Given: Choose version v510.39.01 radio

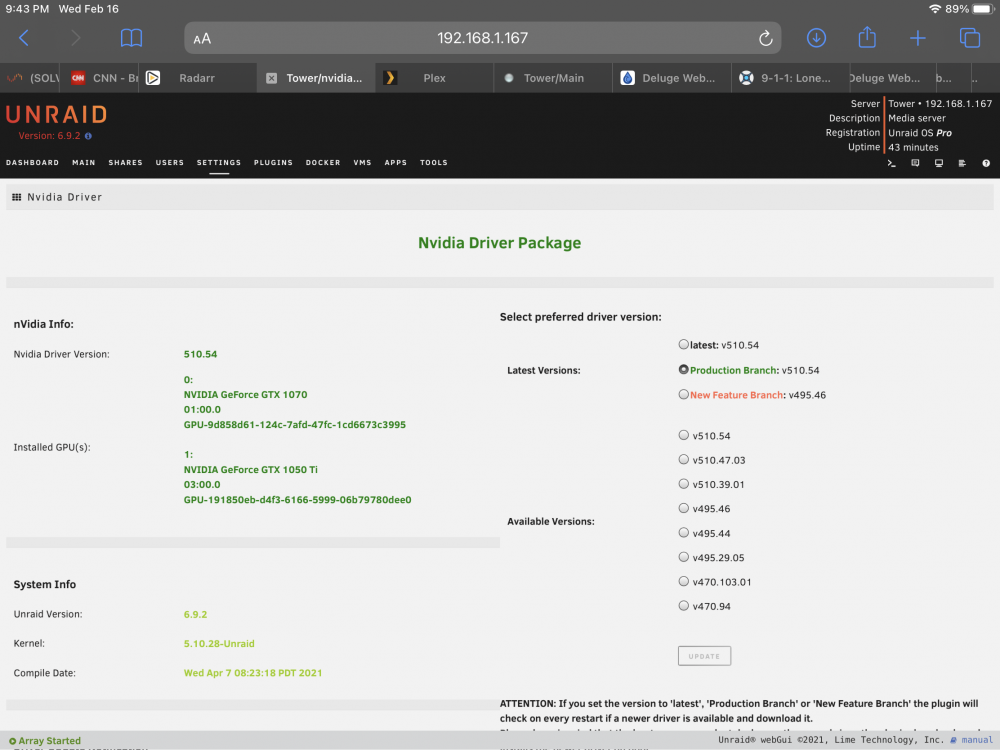Looking at the screenshot, I should click(684, 483).
